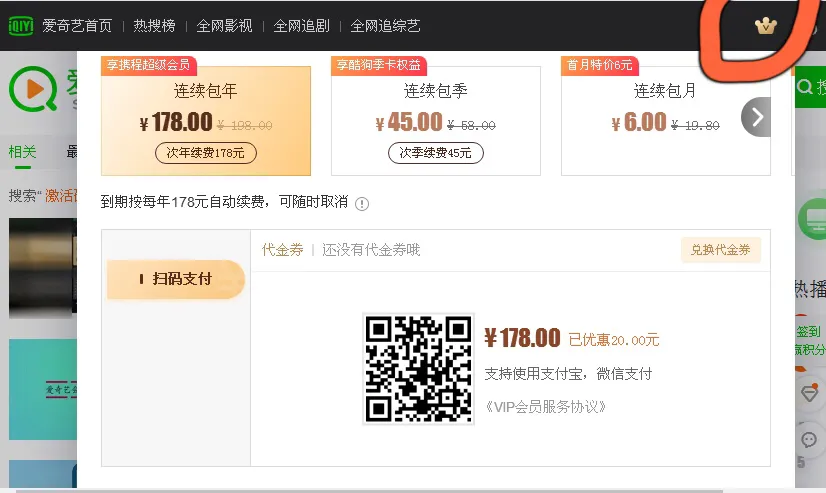
Task: Select the 连续包月 6.00 plan card
Action: [666, 121]
